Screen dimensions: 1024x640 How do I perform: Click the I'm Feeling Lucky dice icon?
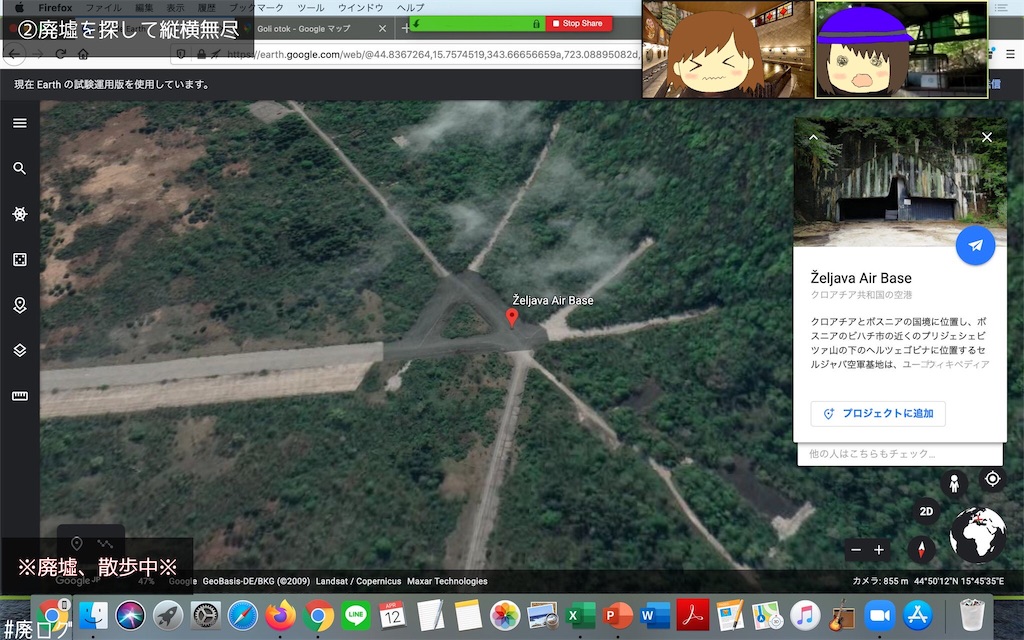[x=20, y=260]
